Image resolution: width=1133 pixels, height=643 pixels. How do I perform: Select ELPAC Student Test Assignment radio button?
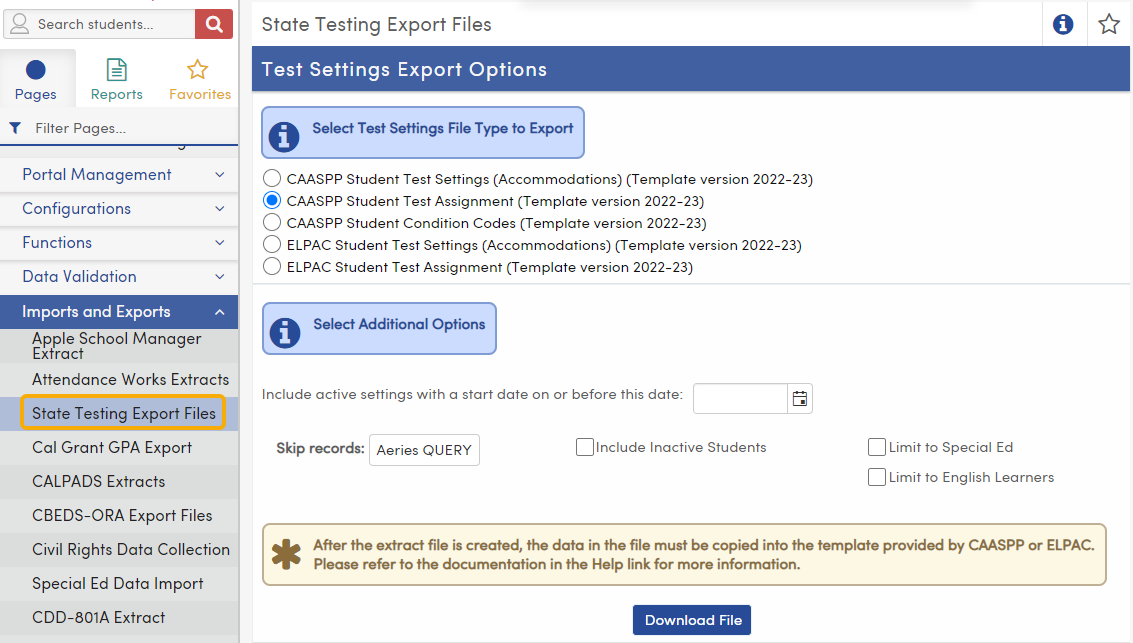[x=271, y=266]
